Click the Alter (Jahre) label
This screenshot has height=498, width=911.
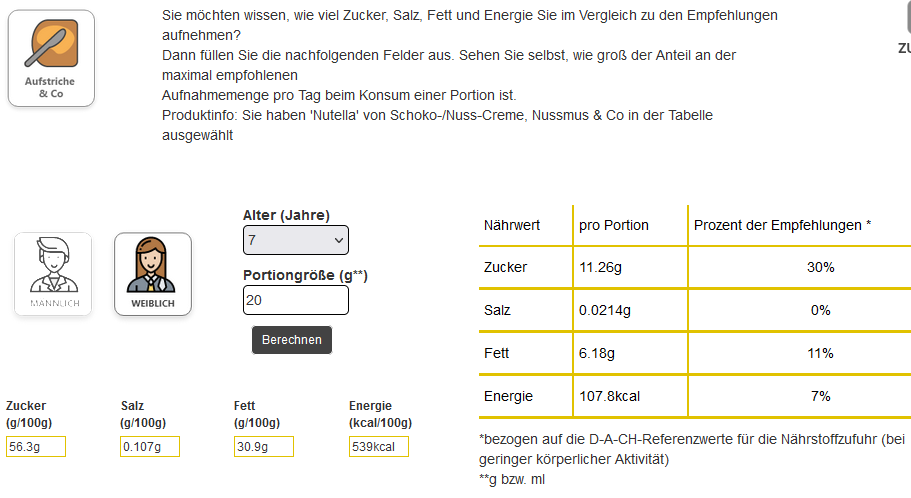point(286,215)
